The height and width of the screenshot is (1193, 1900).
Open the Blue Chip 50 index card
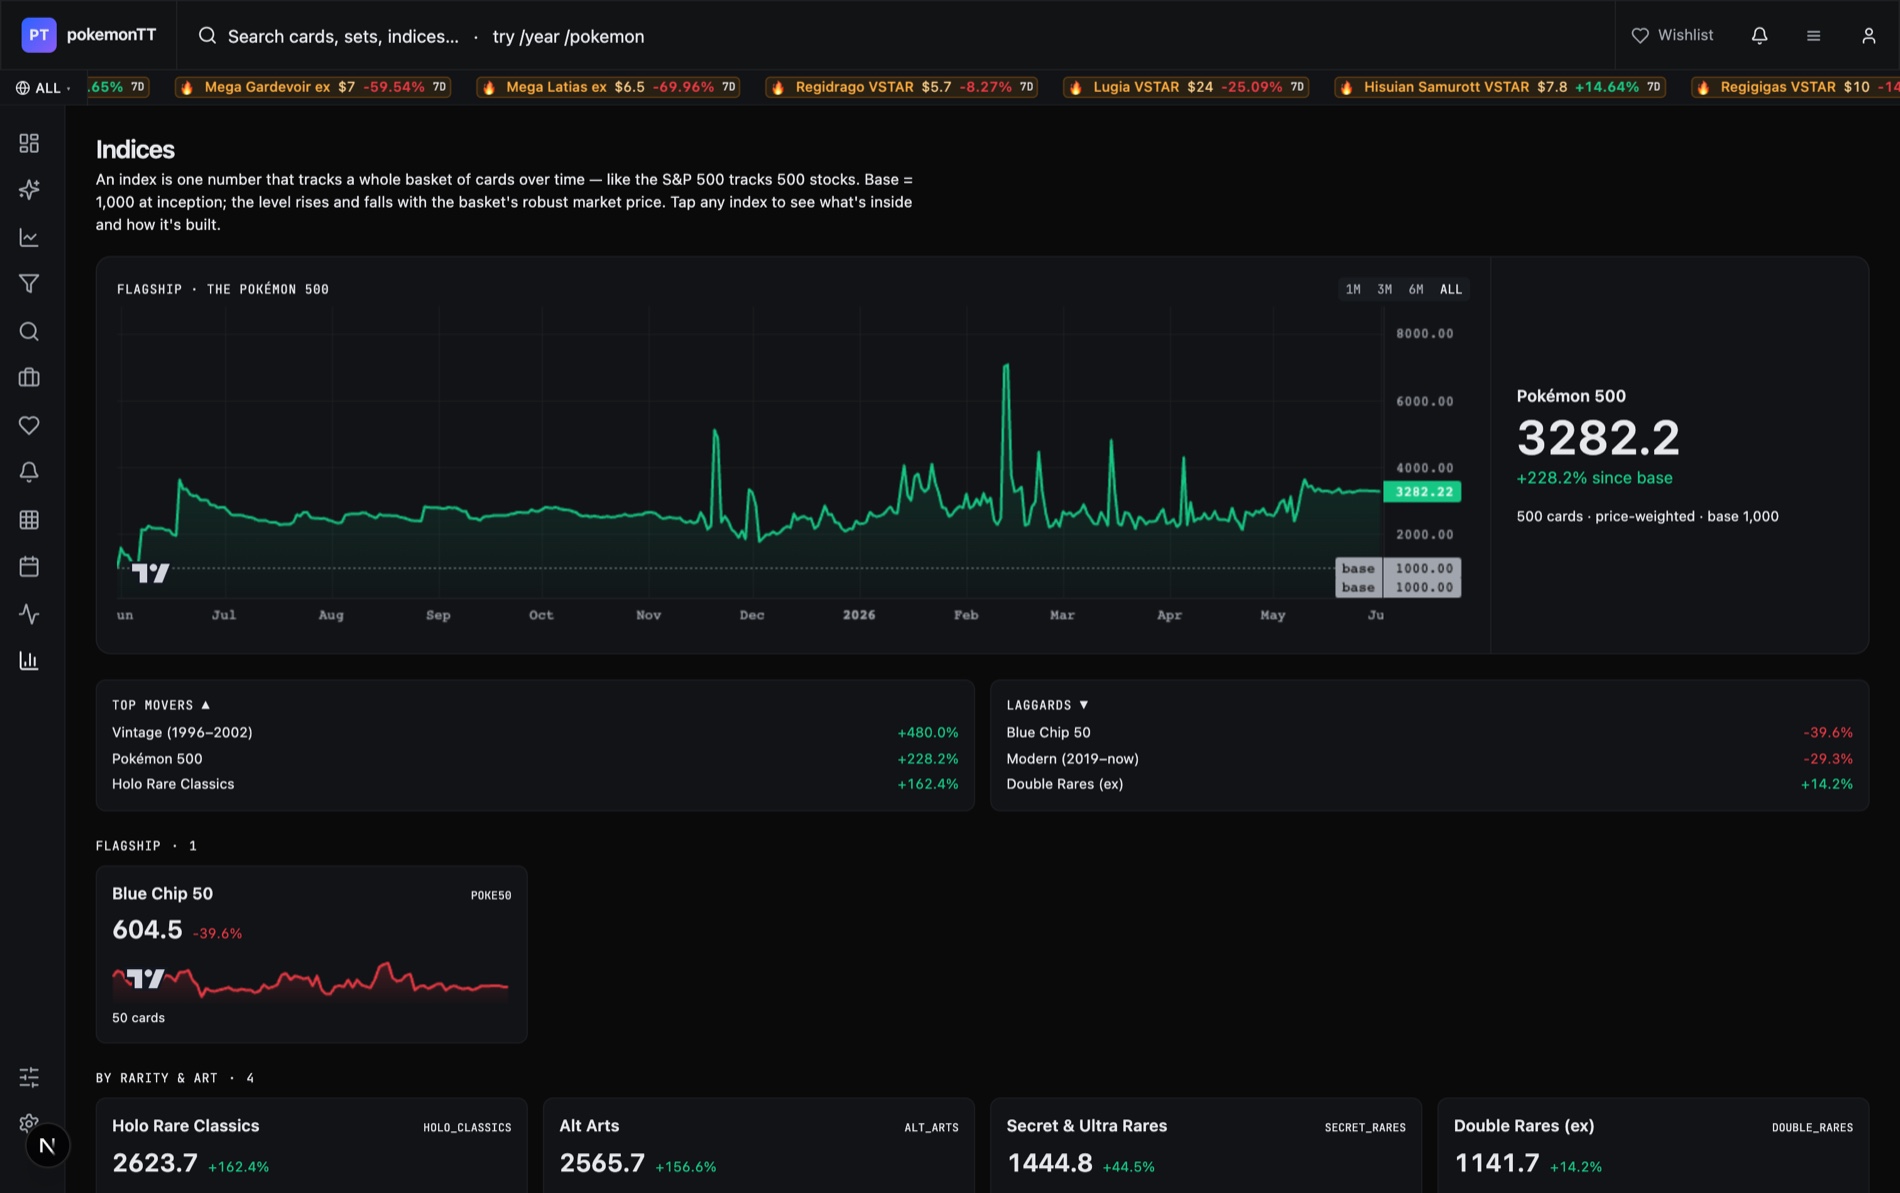click(311, 954)
